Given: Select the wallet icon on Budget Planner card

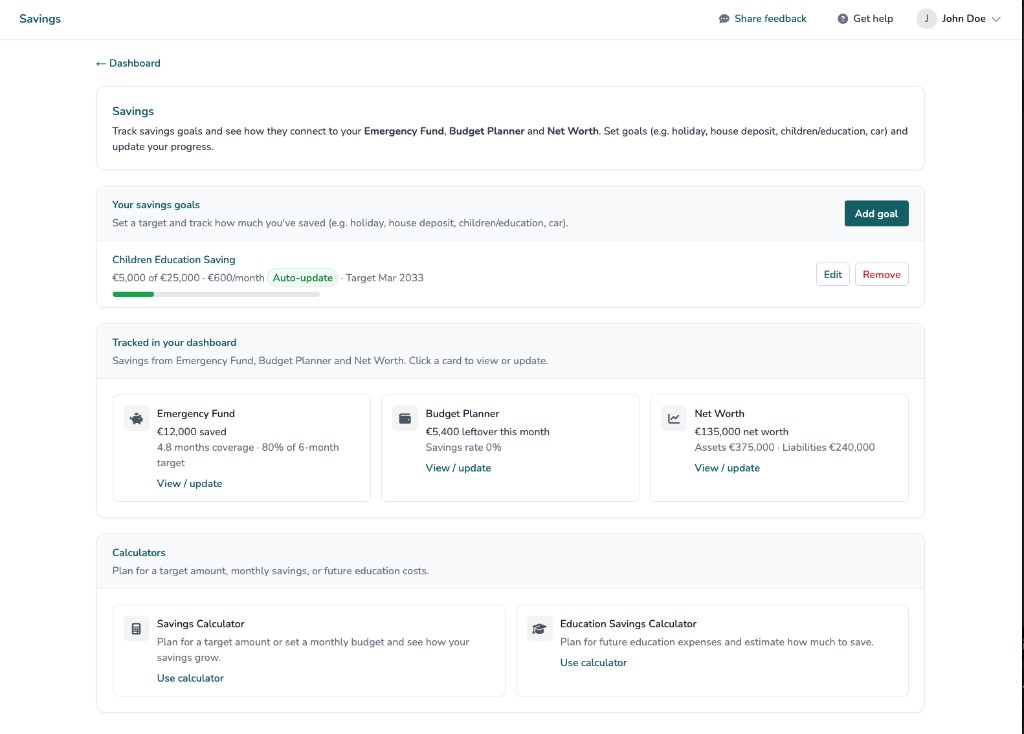Looking at the screenshot, I should pos(404,418).
